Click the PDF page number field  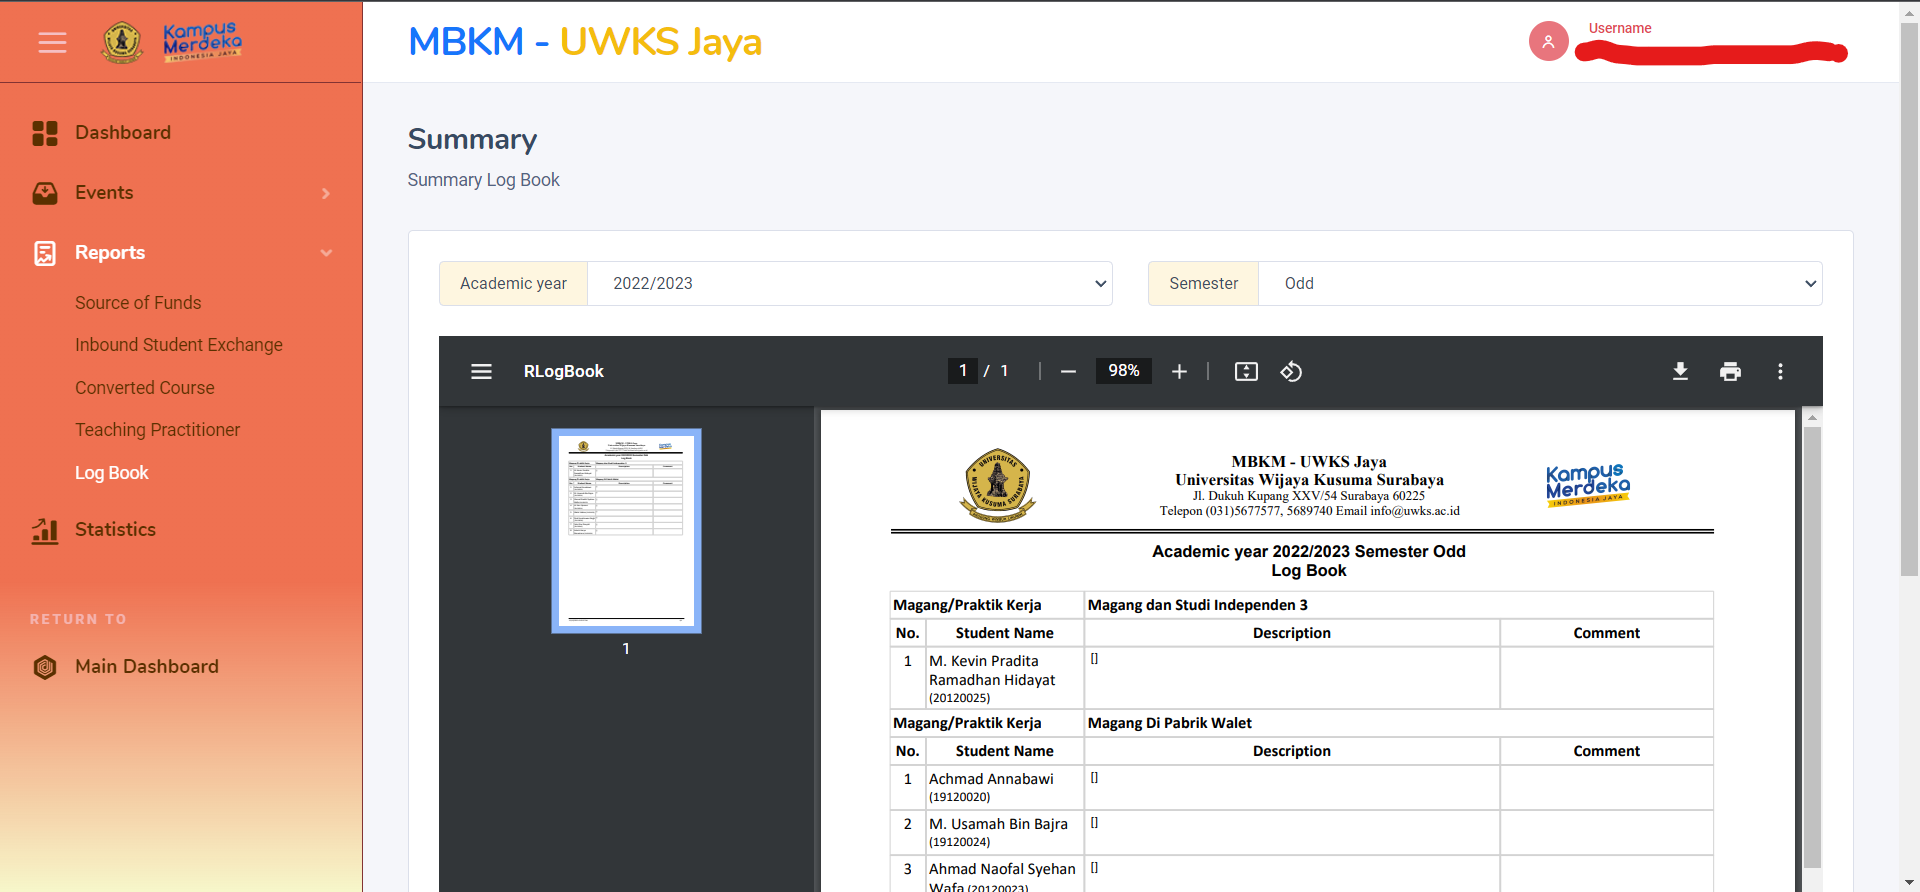click(962, 371)
